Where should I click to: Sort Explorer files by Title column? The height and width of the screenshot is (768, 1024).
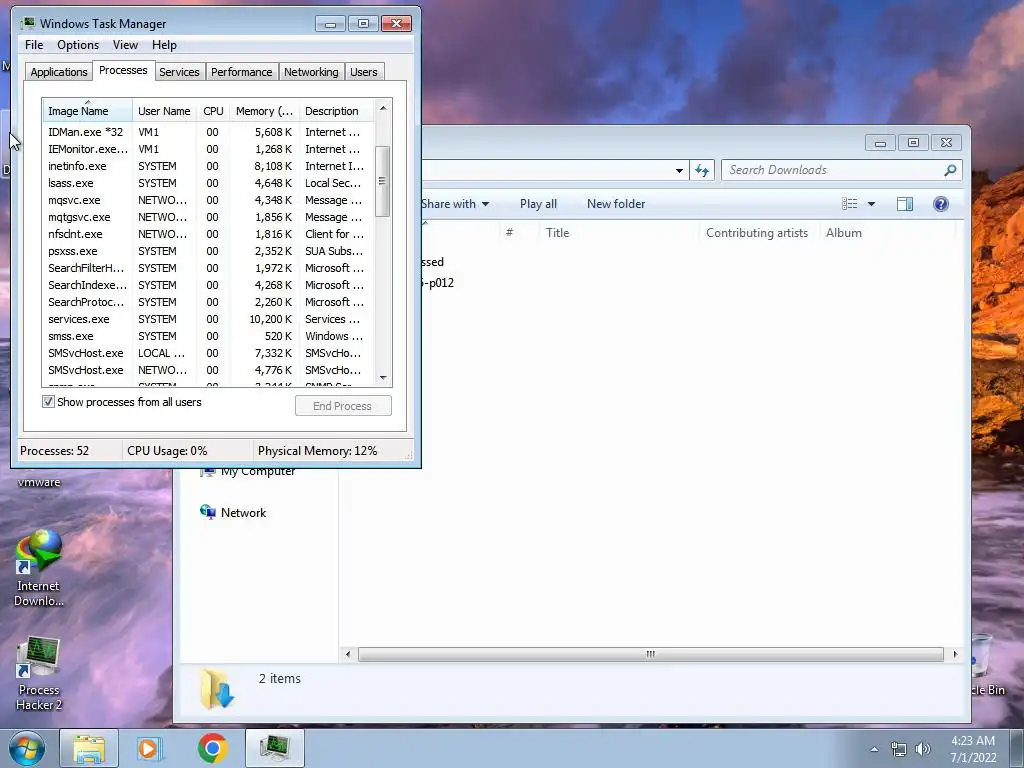coord(618,232)
